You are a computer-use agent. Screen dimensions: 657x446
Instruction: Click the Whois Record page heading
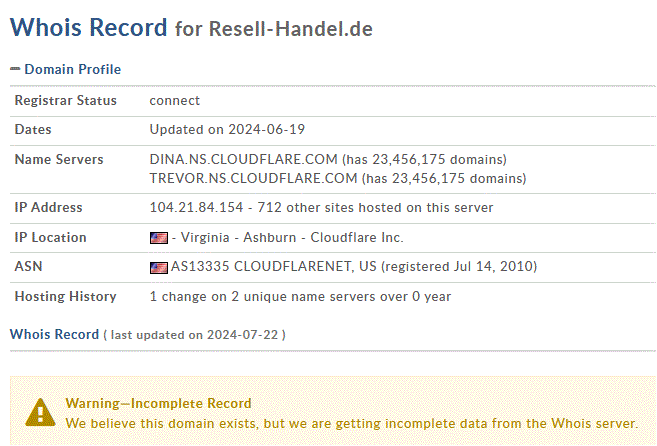pyautogui.click(x=88, y=27)
